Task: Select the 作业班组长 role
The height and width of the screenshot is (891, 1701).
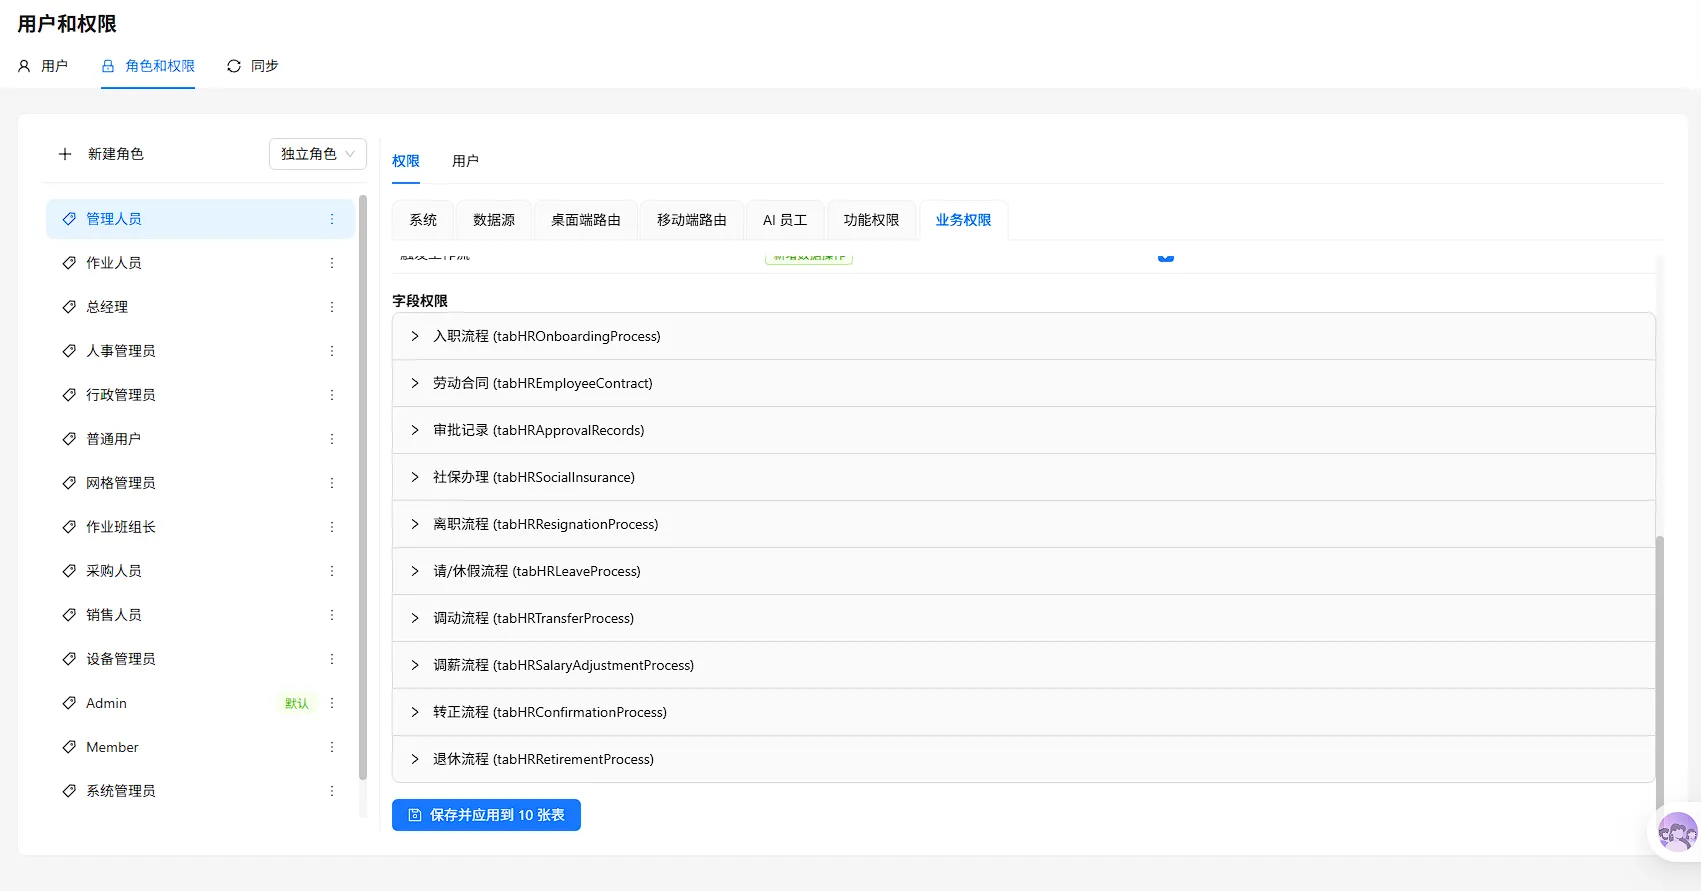Action: [200, 527]
